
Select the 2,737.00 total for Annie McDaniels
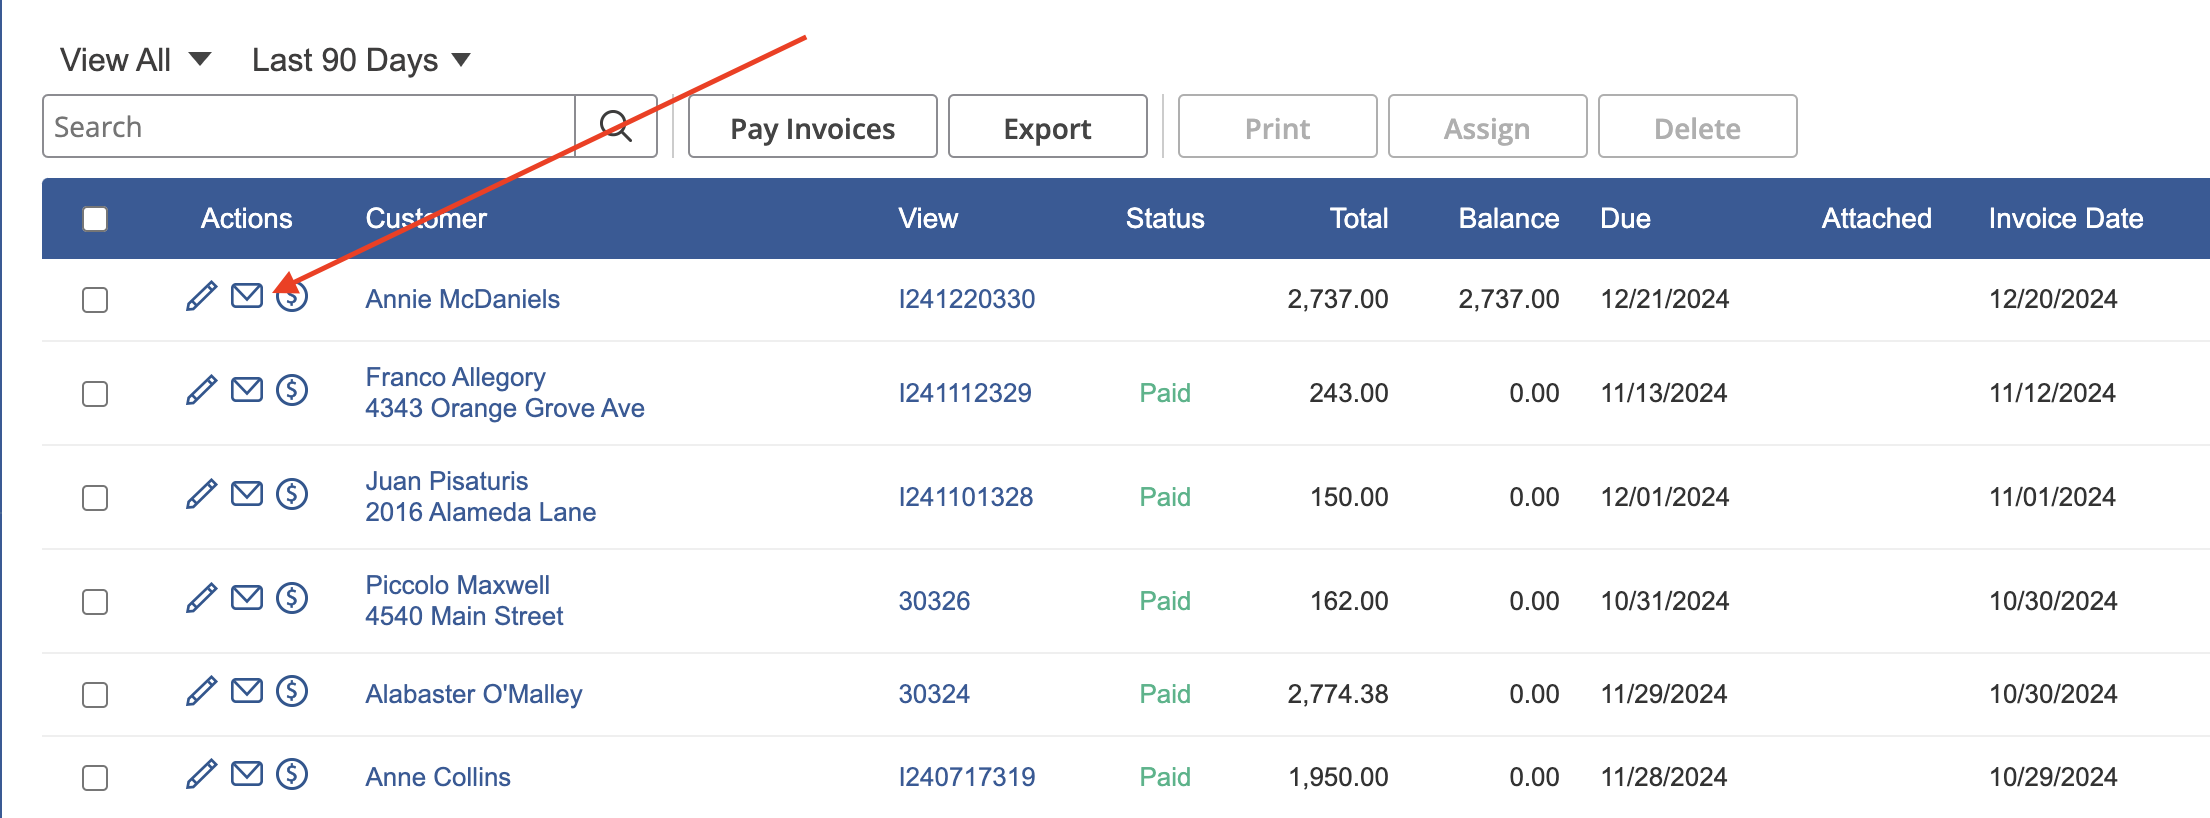click(x=1338, y=299)
